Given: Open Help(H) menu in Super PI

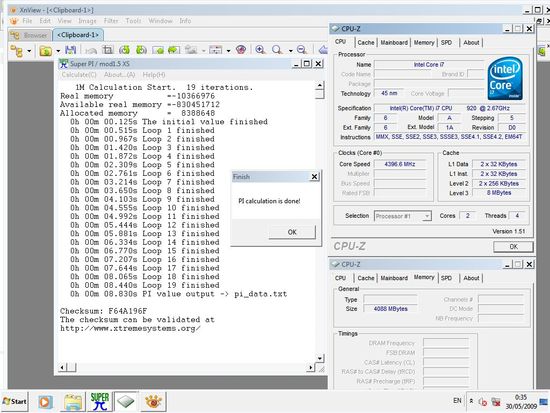Looking at the screenshot, I should 154,75.
